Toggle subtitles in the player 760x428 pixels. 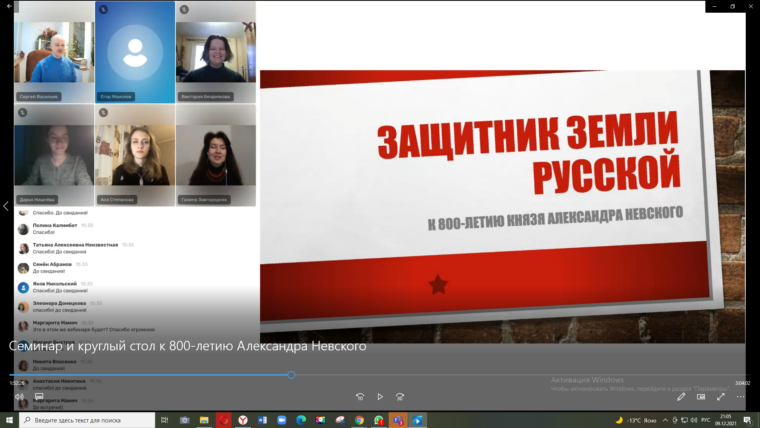39,397
